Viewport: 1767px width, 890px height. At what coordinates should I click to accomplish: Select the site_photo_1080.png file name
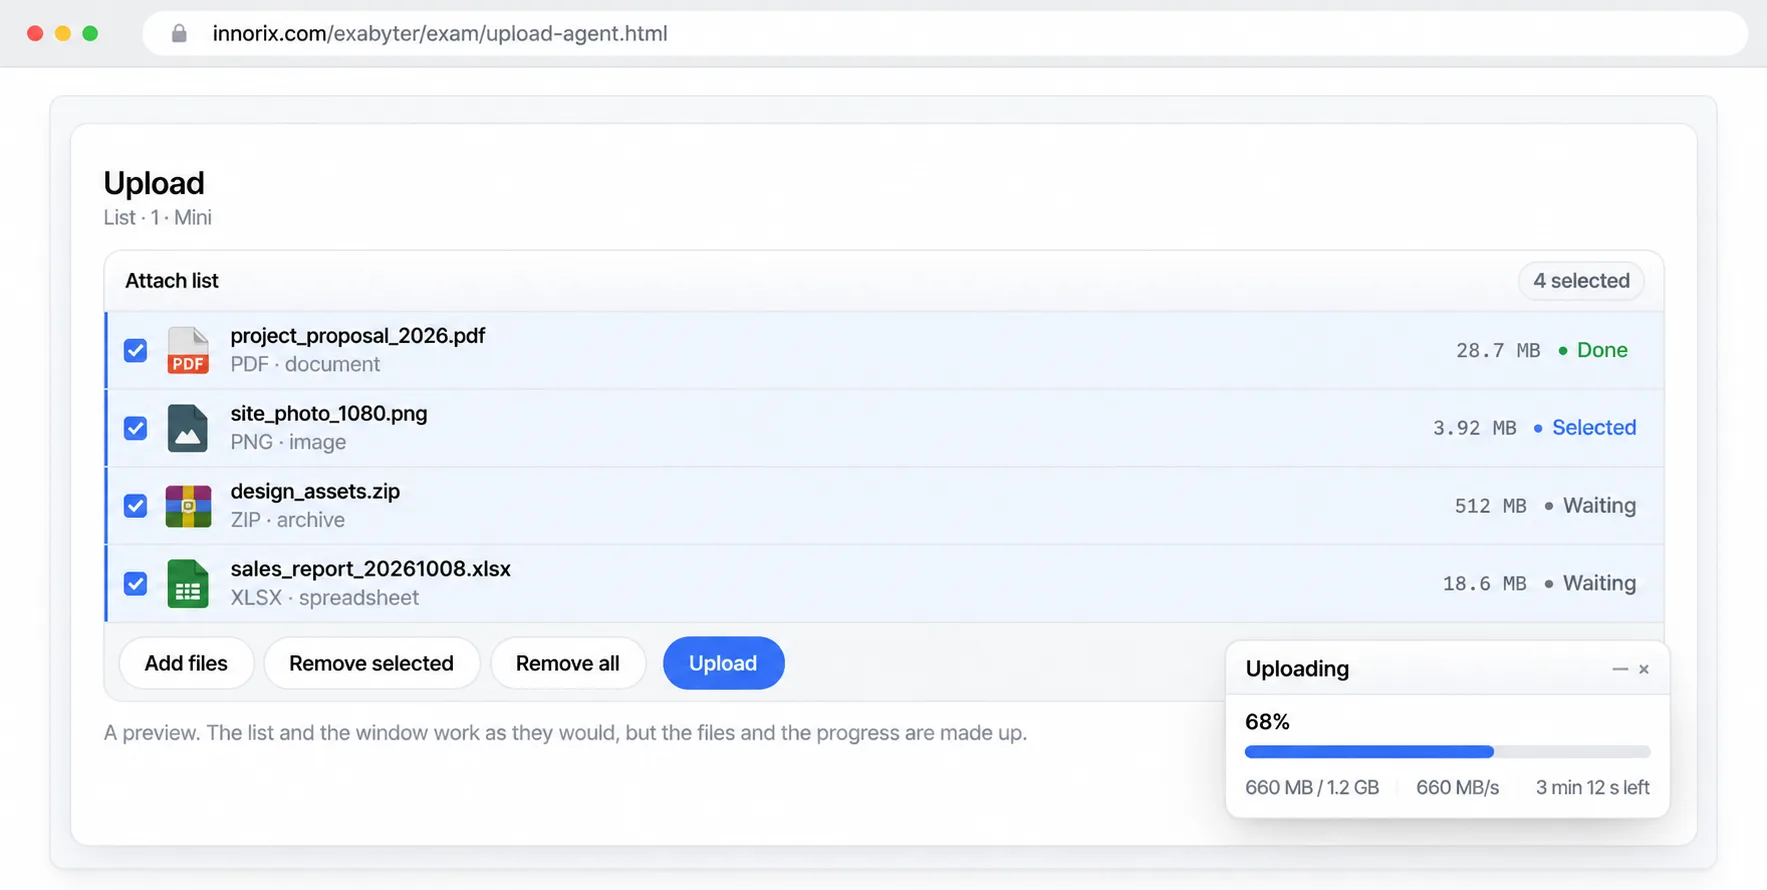tap(329, 414)
